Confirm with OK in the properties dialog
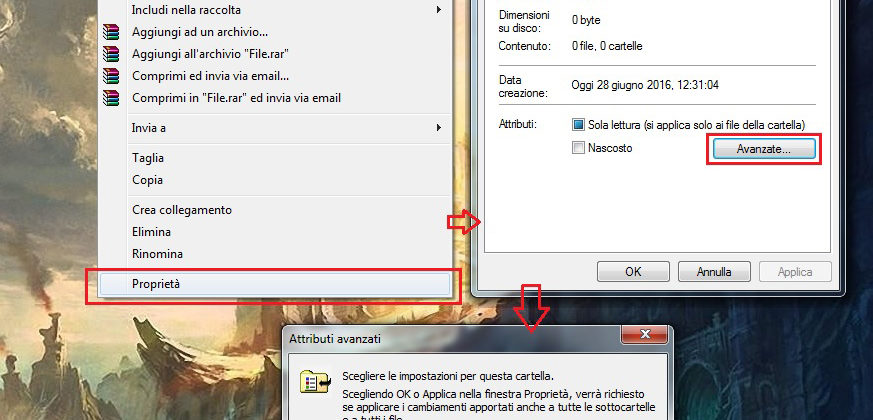Screen dimensions: 873x420 click(x=633, y=272)
